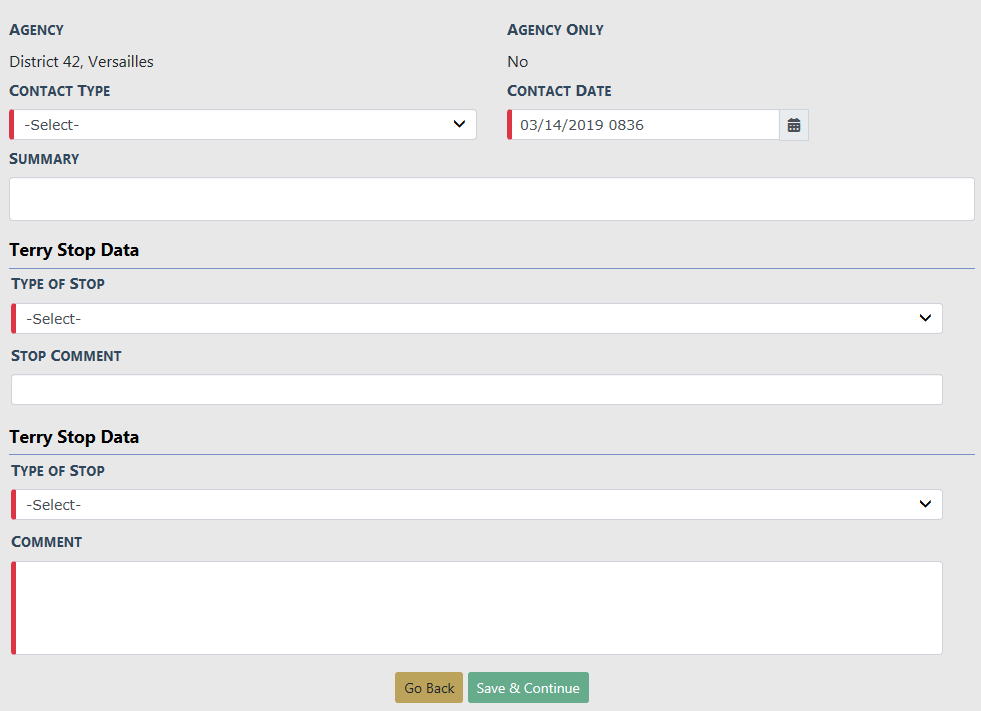Click the Contact Type field label
This screenshot has height=711, width=981.
(60, 91)
